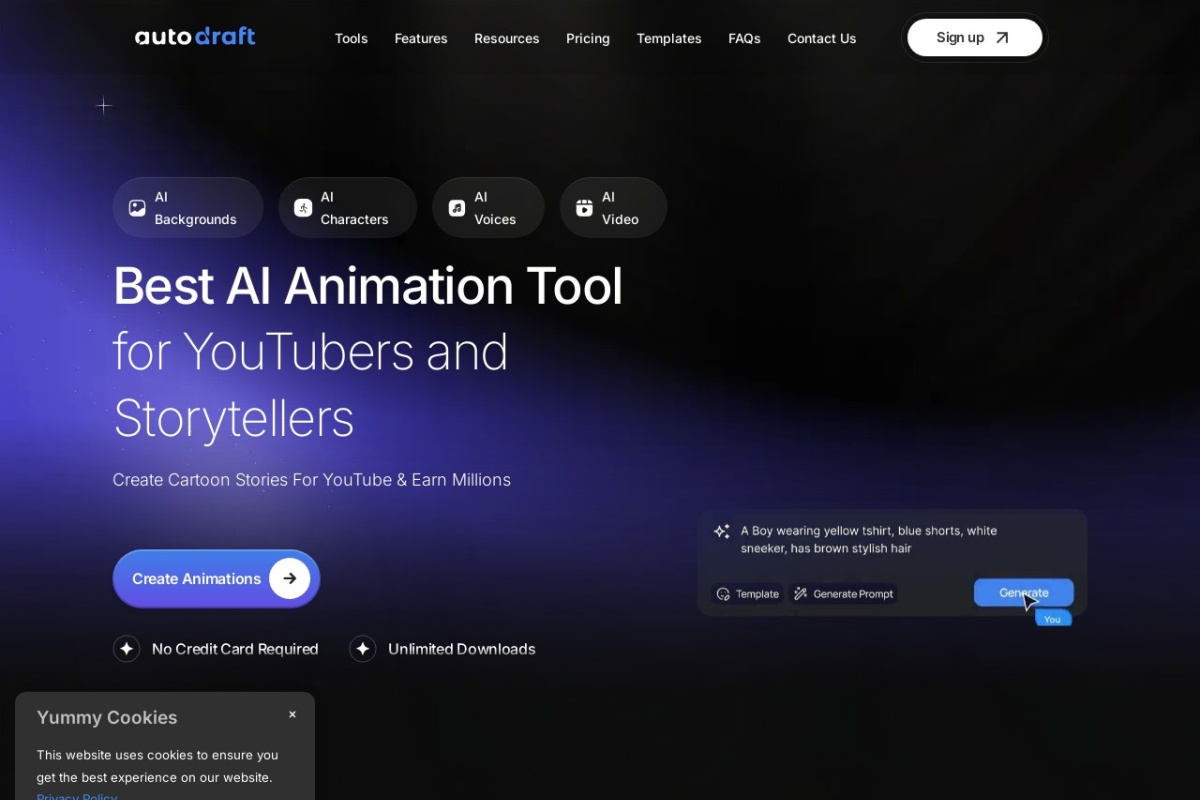Click the AI Voices music note icon

tap(457, 208)
